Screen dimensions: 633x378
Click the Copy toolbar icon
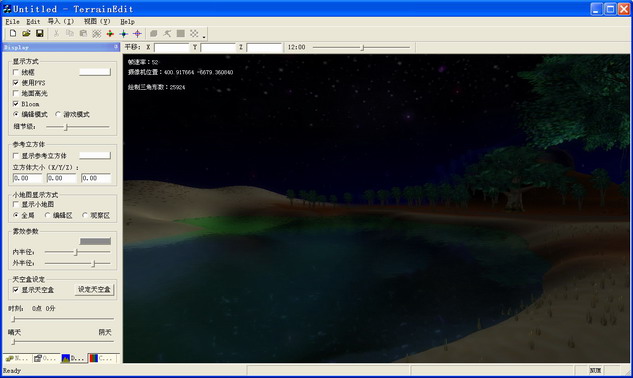coord(70,34)
